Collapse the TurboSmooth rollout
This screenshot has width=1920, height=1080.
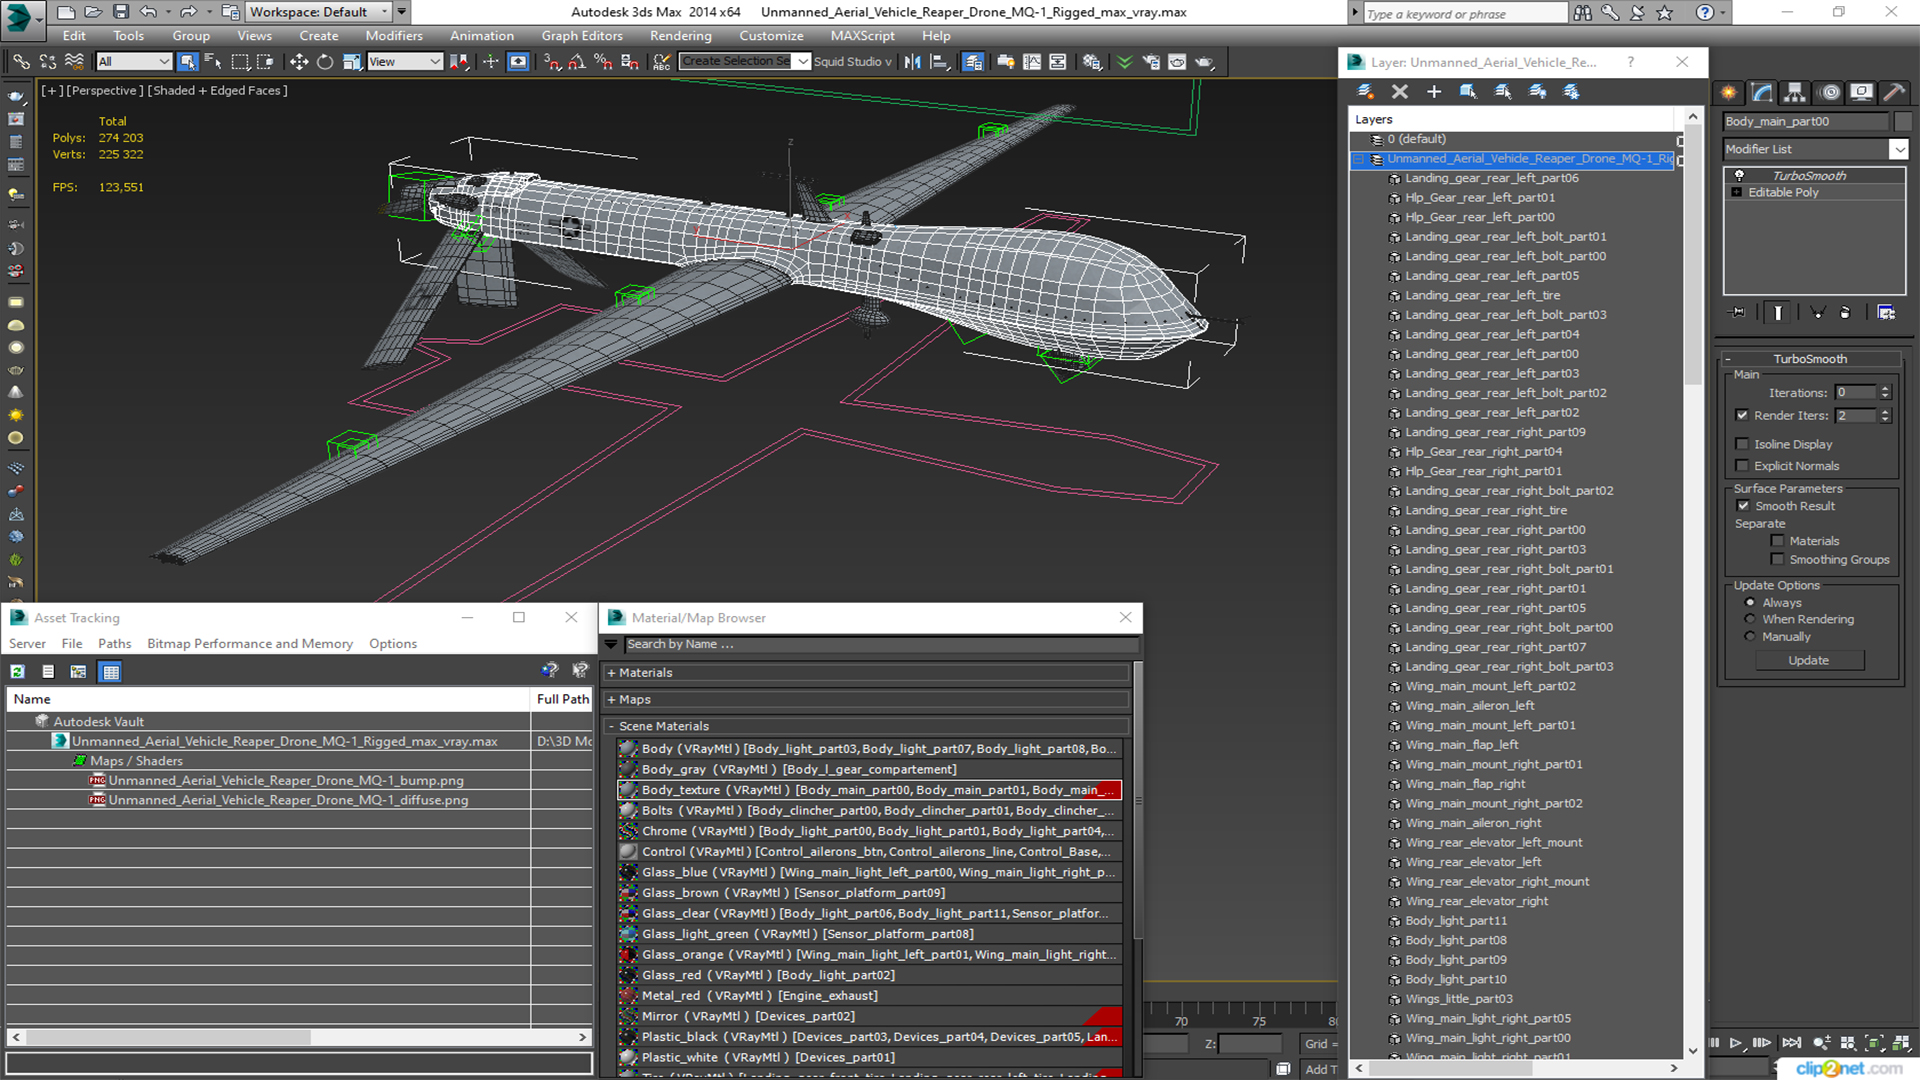pyautogui.click(x=1728, y=359)
